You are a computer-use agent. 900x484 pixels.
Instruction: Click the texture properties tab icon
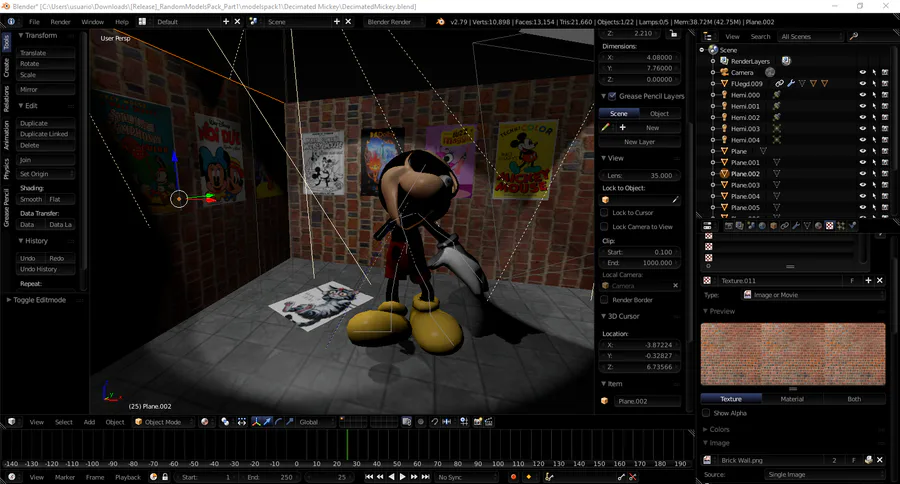click(829, 226)
